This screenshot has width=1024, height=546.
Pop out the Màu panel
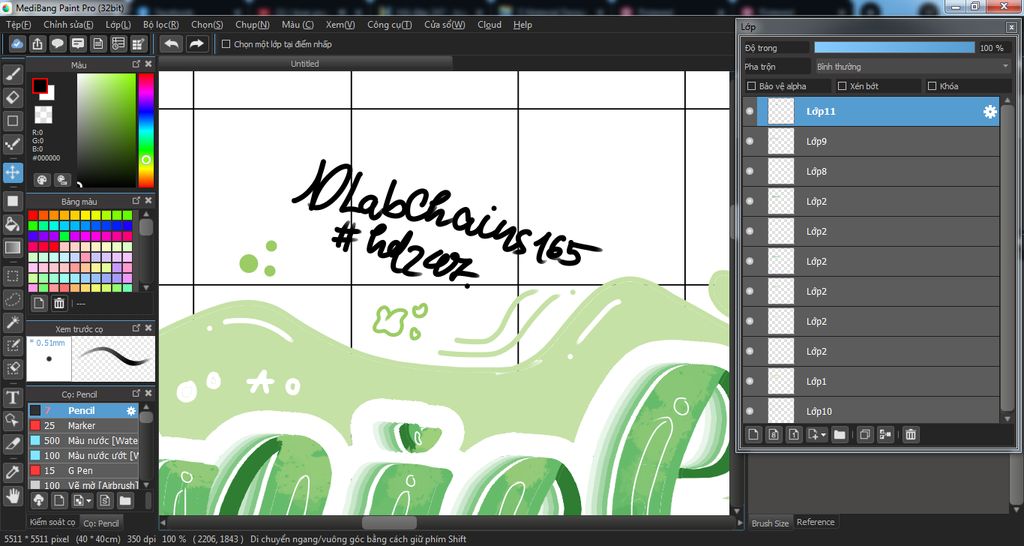tap(136, 64)
